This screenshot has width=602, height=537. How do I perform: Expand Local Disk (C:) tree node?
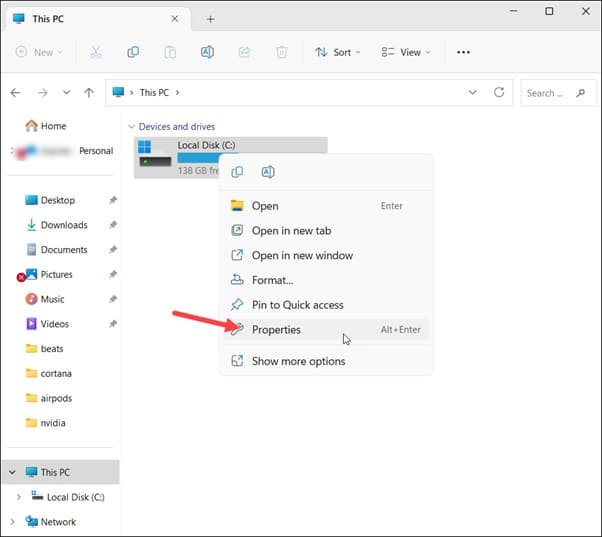18,497
